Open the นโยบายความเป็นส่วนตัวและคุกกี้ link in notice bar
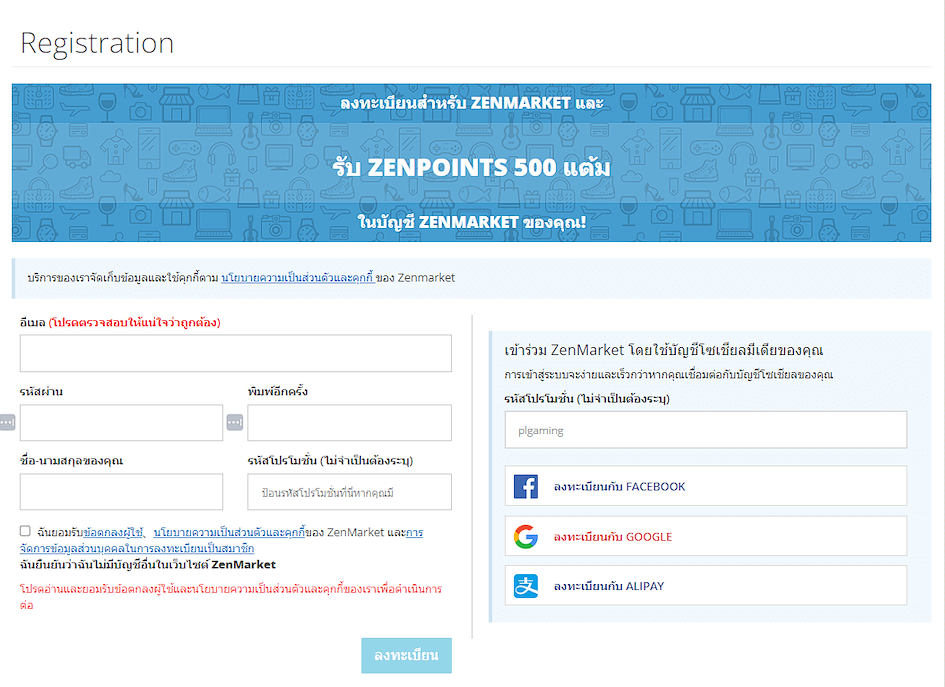 [x=298, y=278]
